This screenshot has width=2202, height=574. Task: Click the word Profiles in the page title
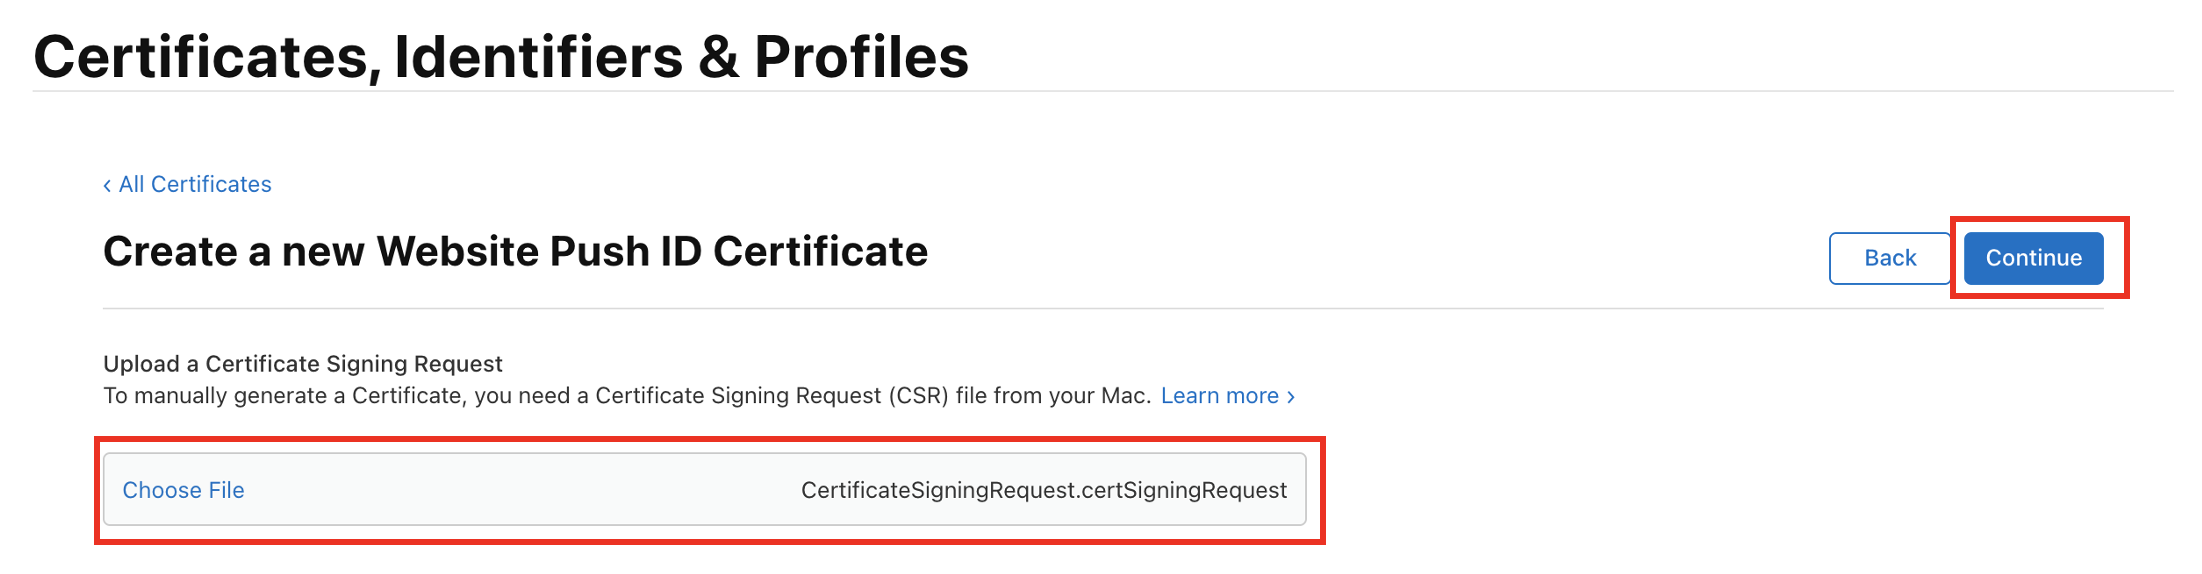861,56
